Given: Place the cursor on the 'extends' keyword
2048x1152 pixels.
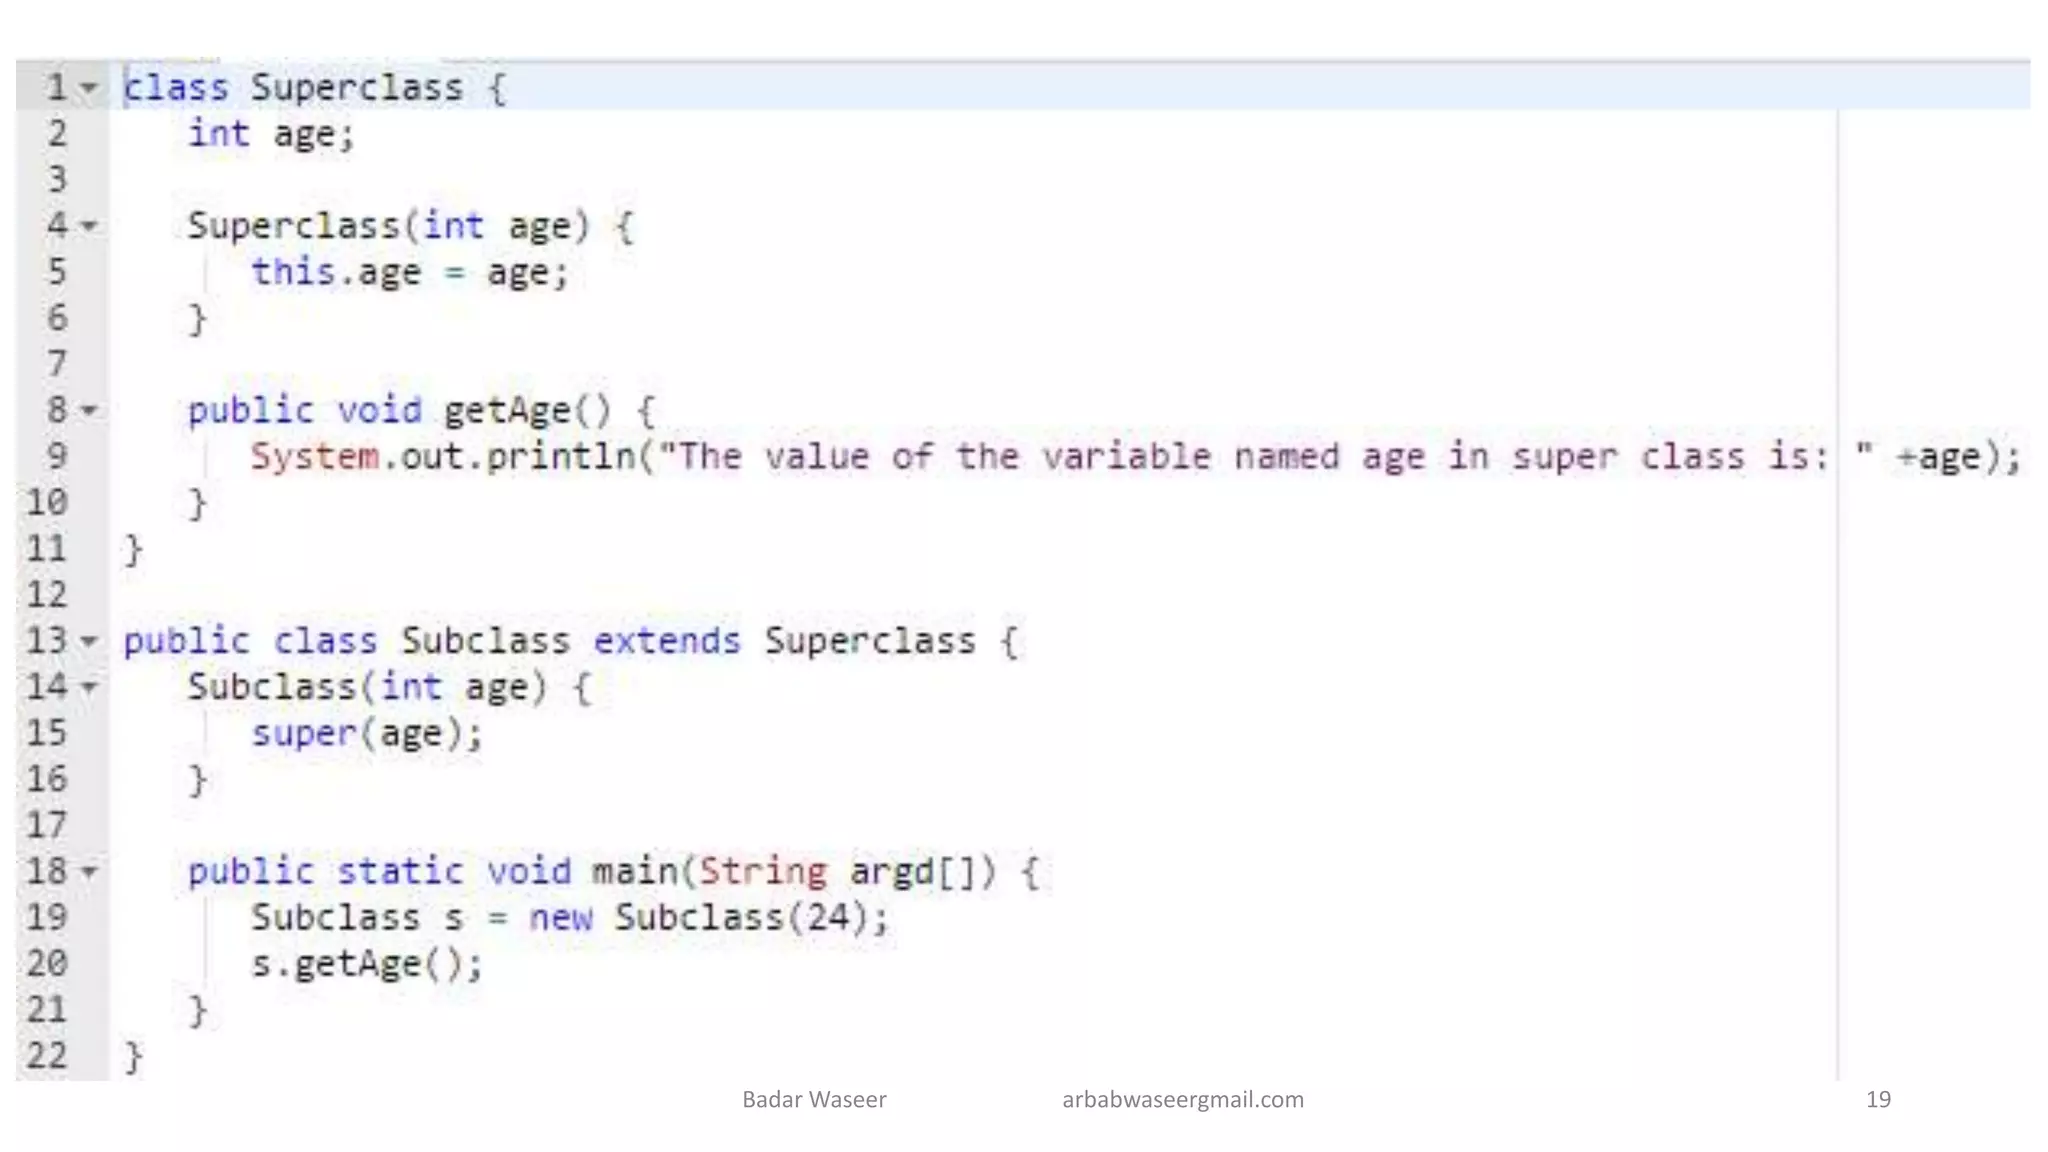Looking at the screenshot, I should point(667,641).
